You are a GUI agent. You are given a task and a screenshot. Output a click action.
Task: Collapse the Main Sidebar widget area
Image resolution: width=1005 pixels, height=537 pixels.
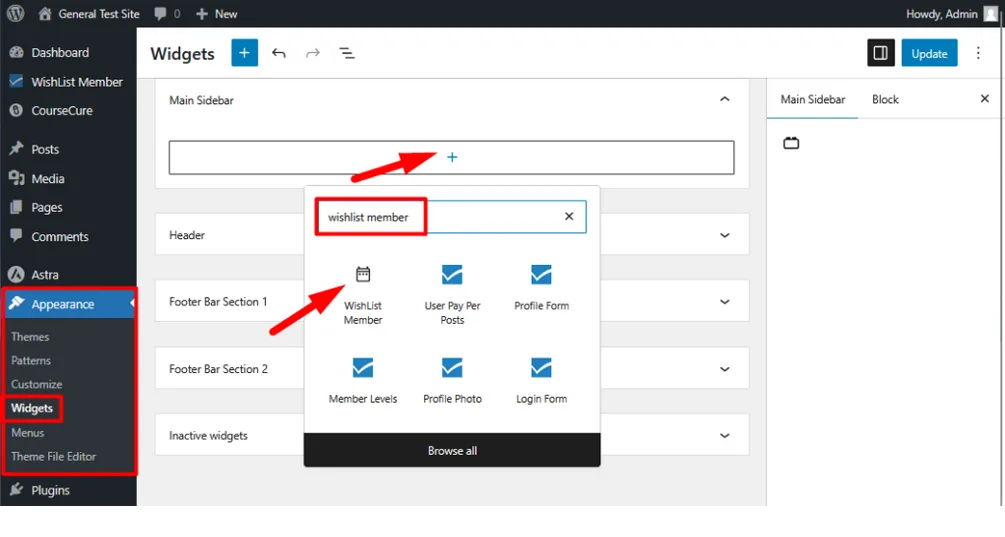tap(724, 99)
